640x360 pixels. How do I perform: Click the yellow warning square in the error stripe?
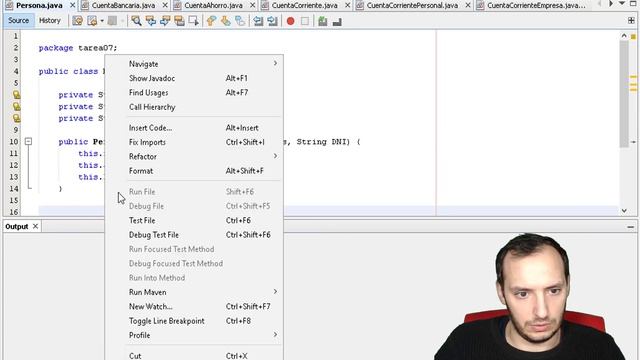pos(633,37)
